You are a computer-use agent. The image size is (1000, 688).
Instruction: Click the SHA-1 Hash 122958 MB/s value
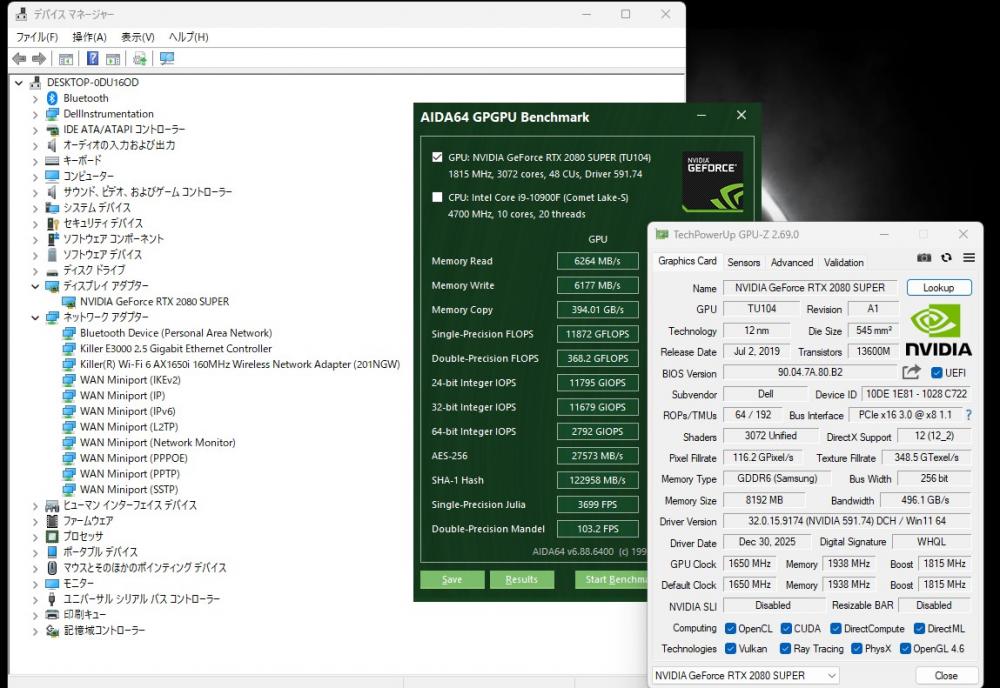coord(598,480)
